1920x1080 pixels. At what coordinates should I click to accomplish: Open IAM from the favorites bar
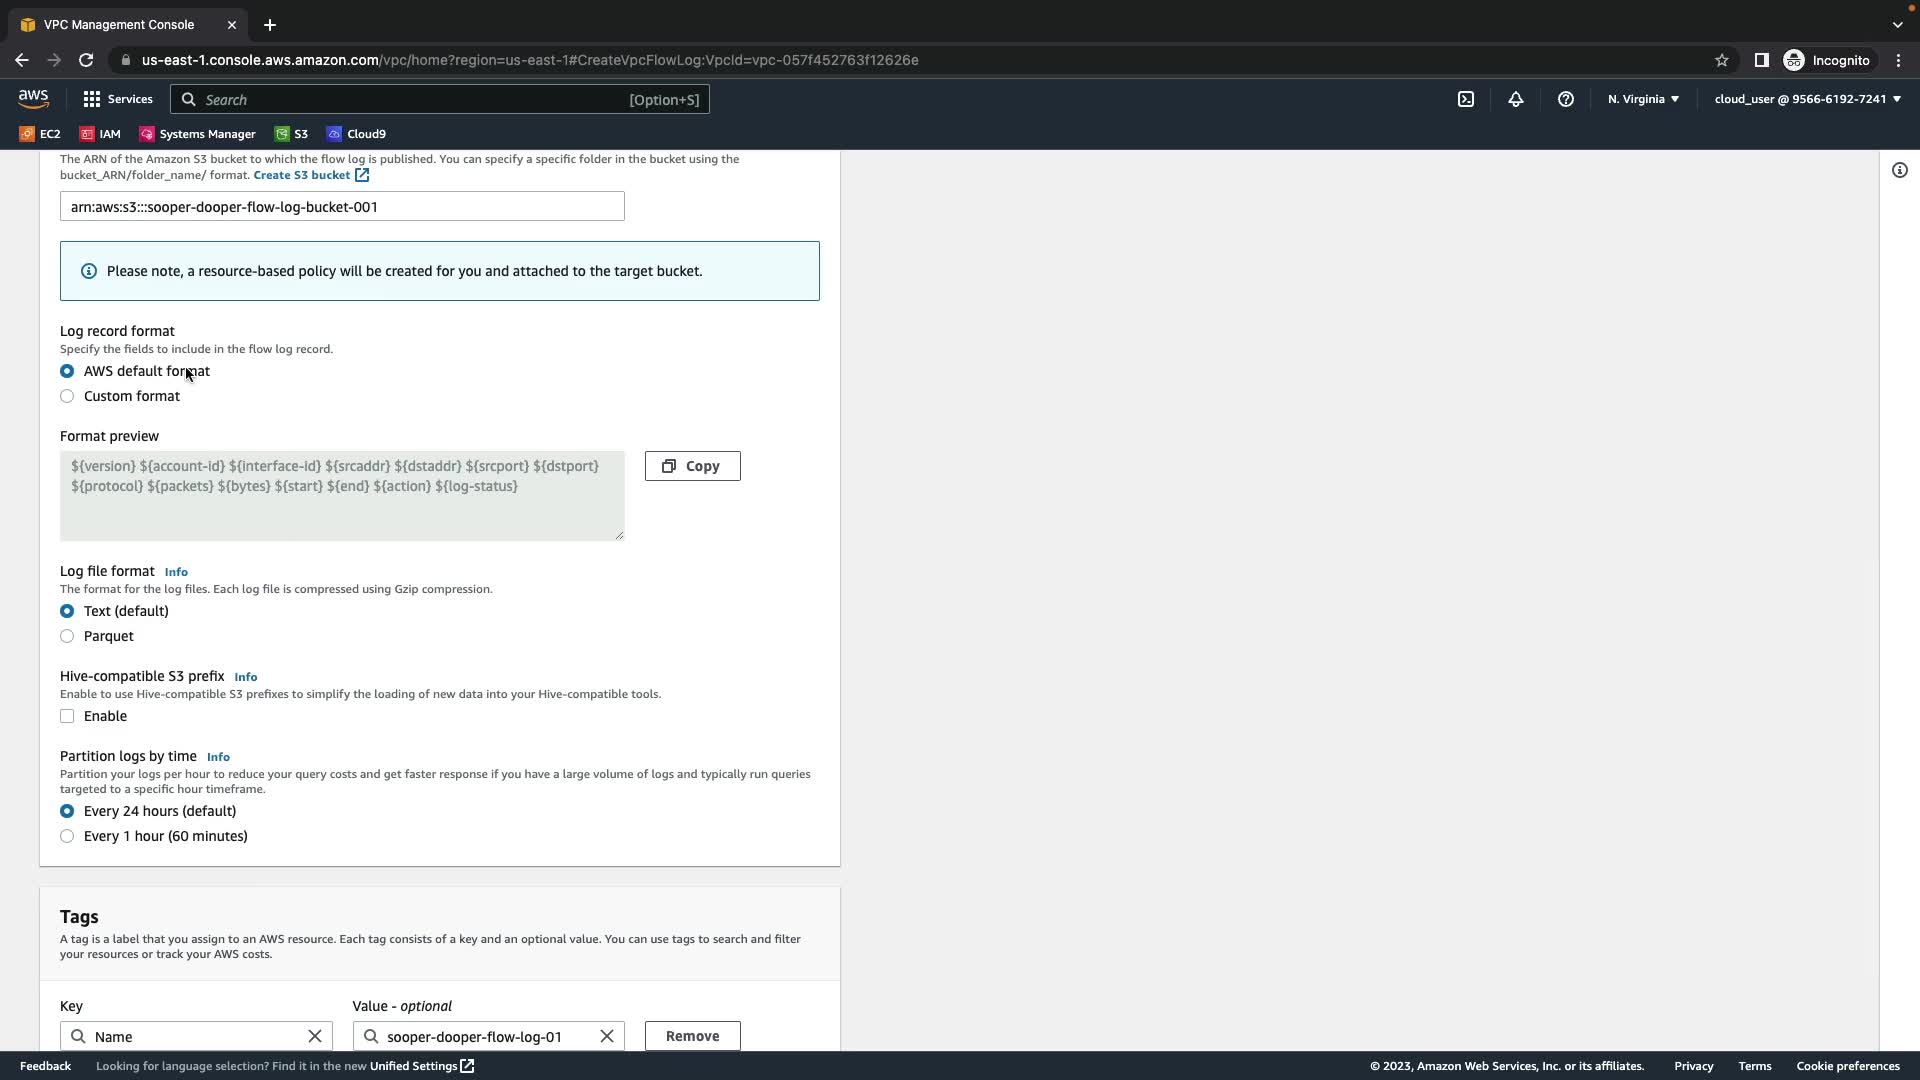click(x=100, y=134)
